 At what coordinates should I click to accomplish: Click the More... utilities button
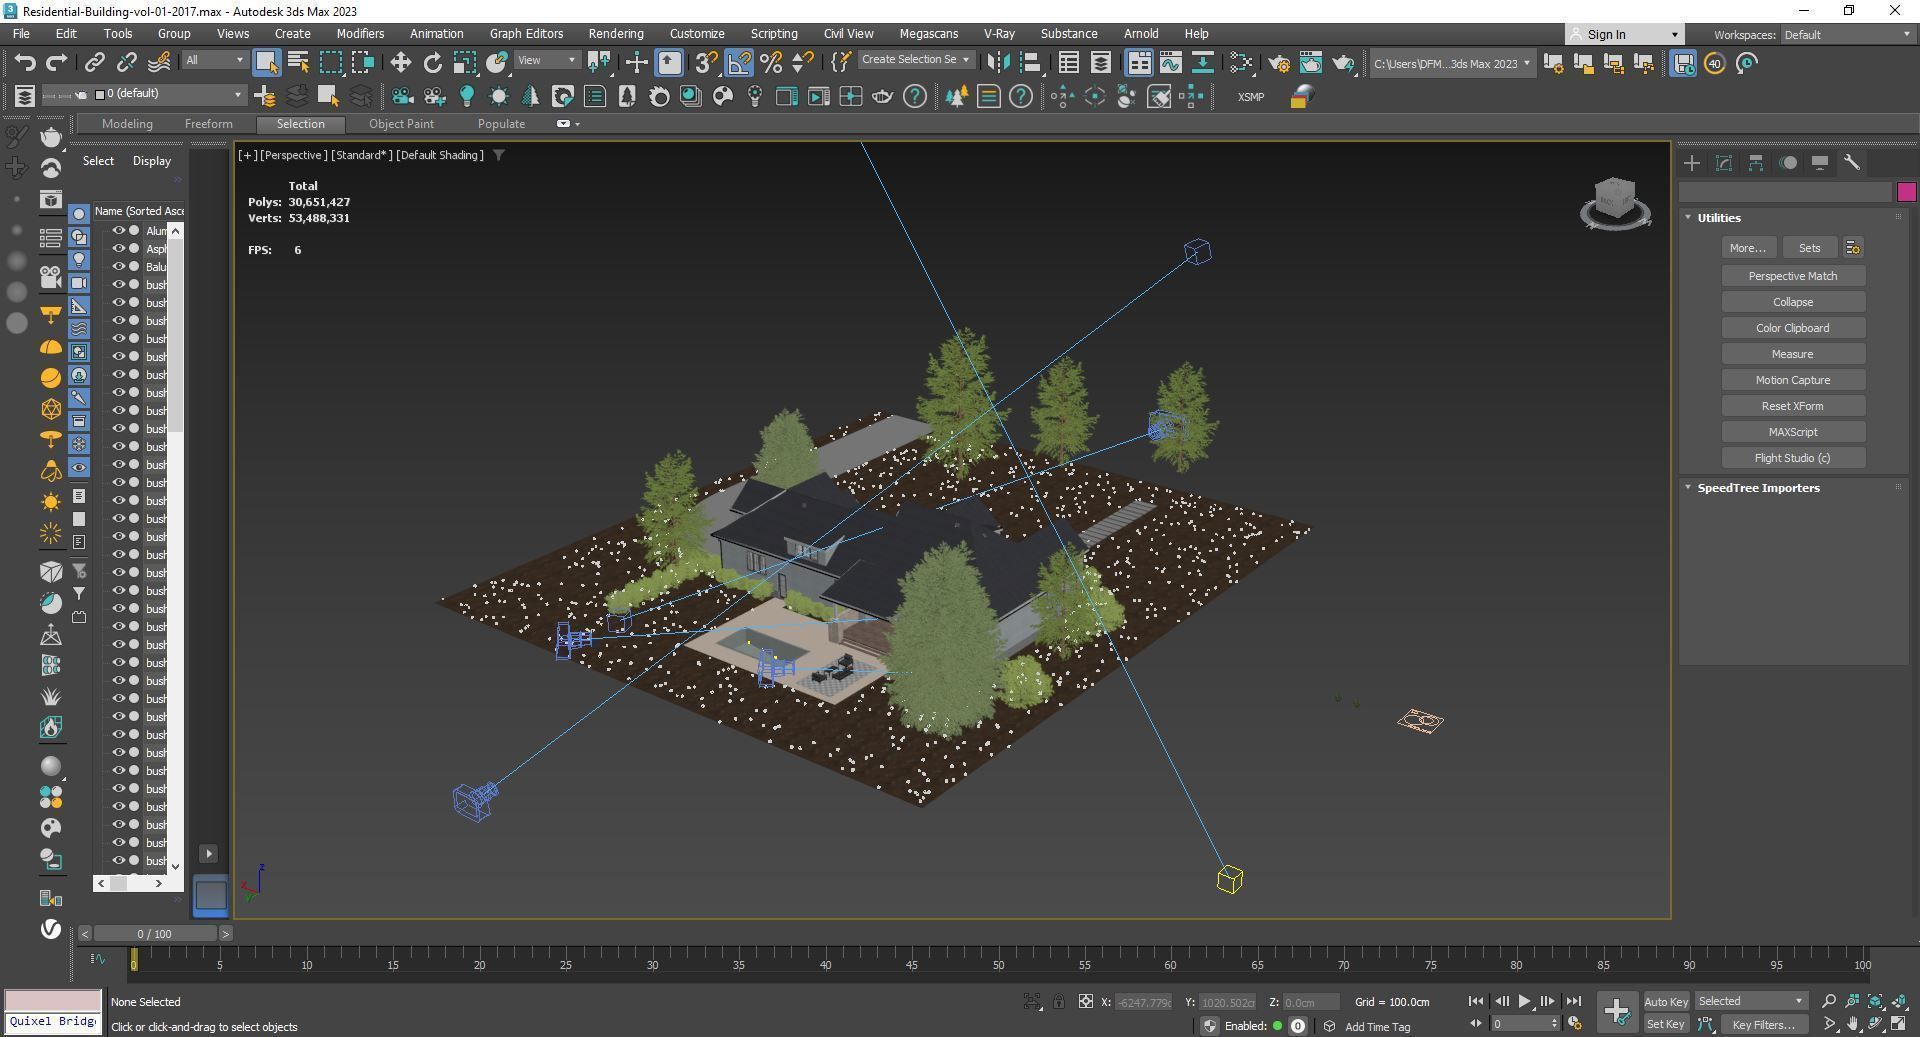click(x=1747, y=248)
